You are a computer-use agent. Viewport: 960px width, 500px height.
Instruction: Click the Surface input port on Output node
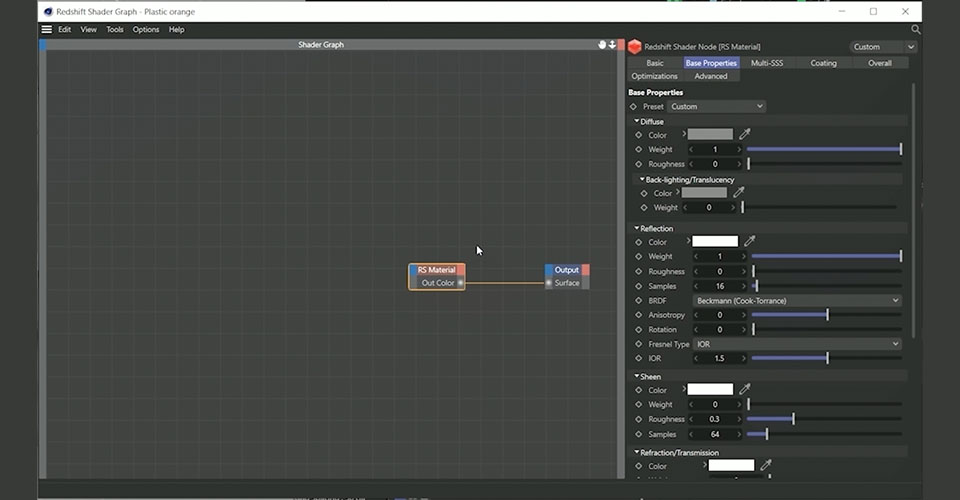point(549,283)
